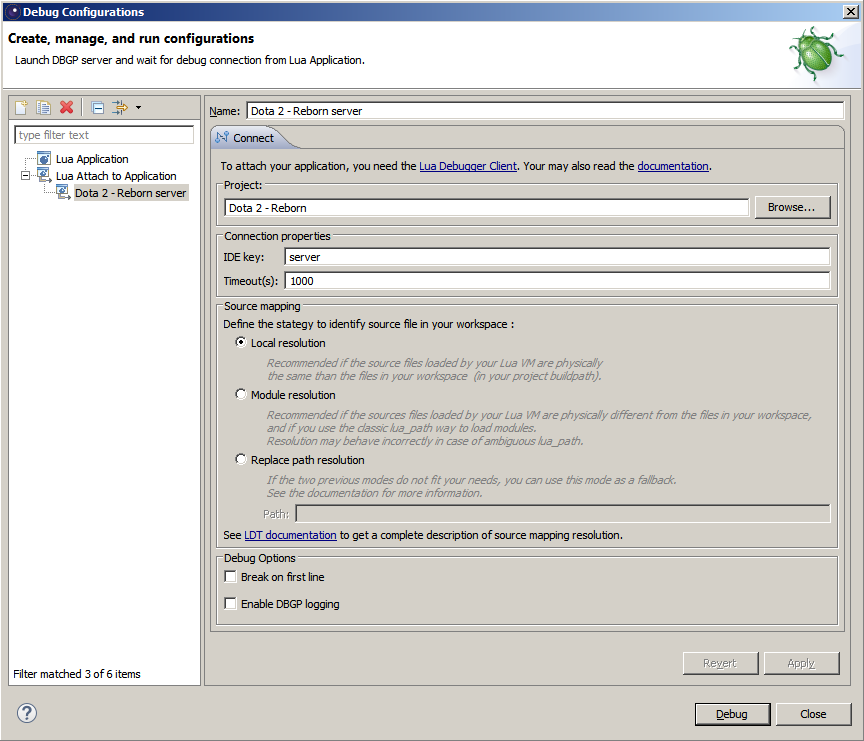Click the IDE key field
This screenshot has height=741, width=864.
pyautogui.click(x=557, y=257)
